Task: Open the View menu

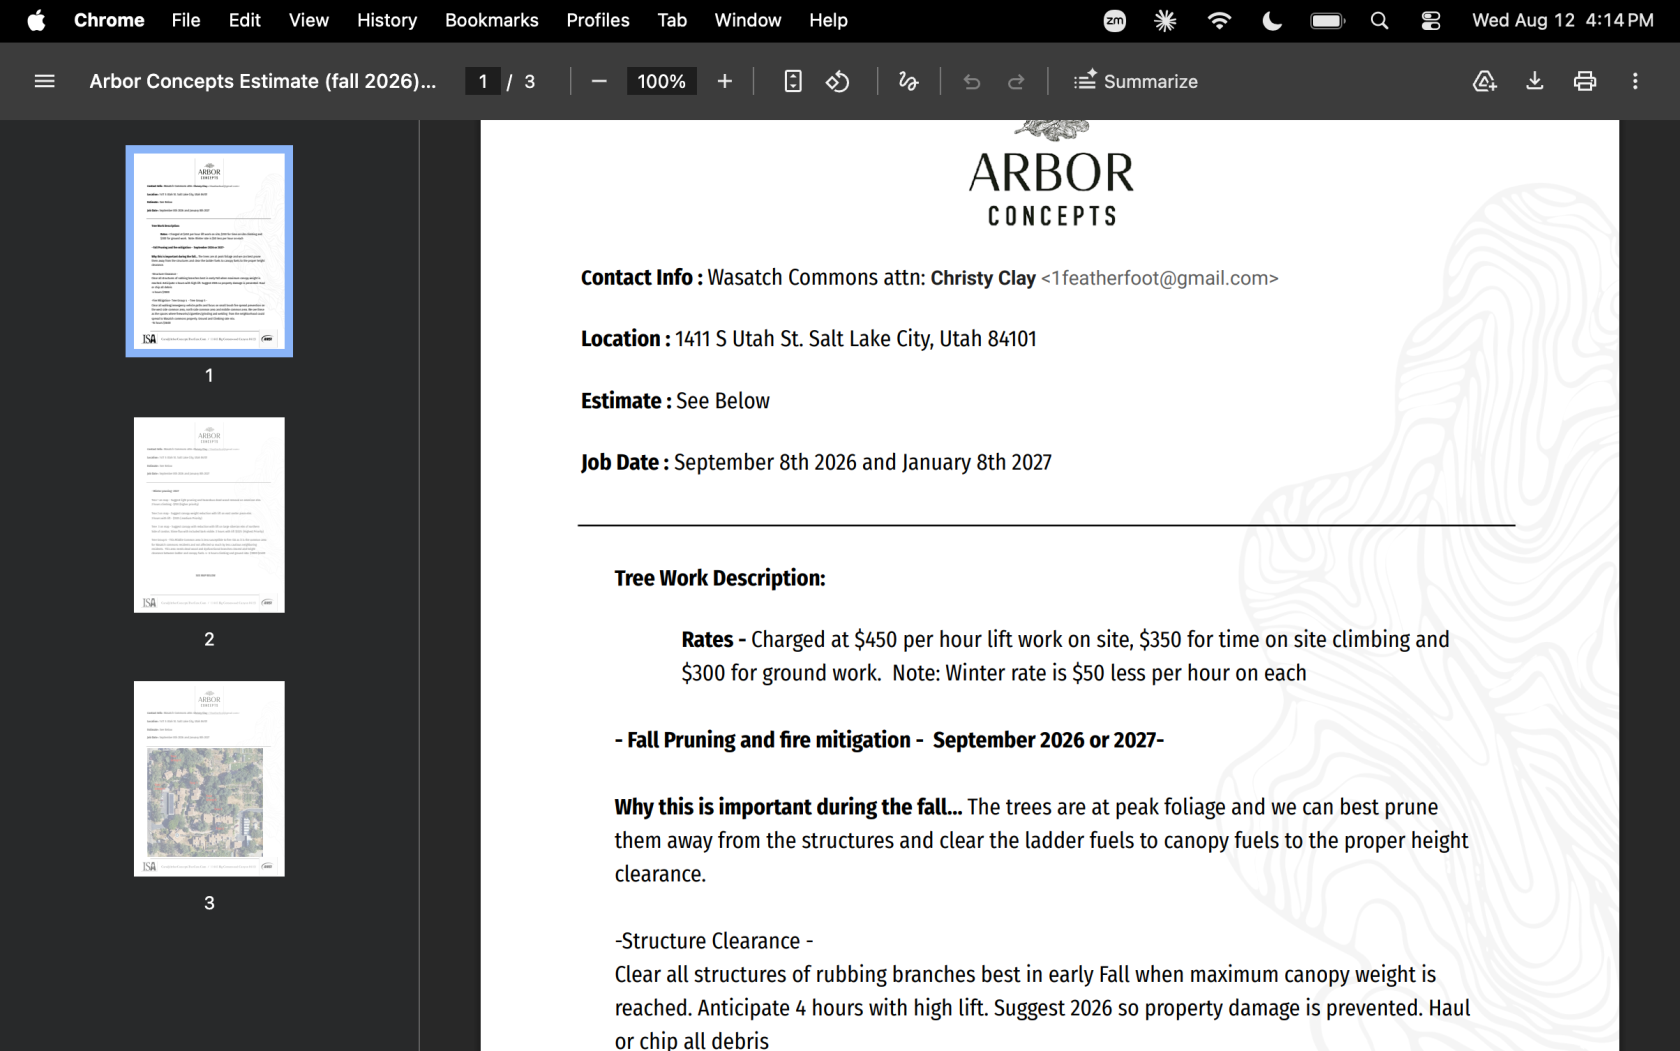Action: [x=309, y=20]
